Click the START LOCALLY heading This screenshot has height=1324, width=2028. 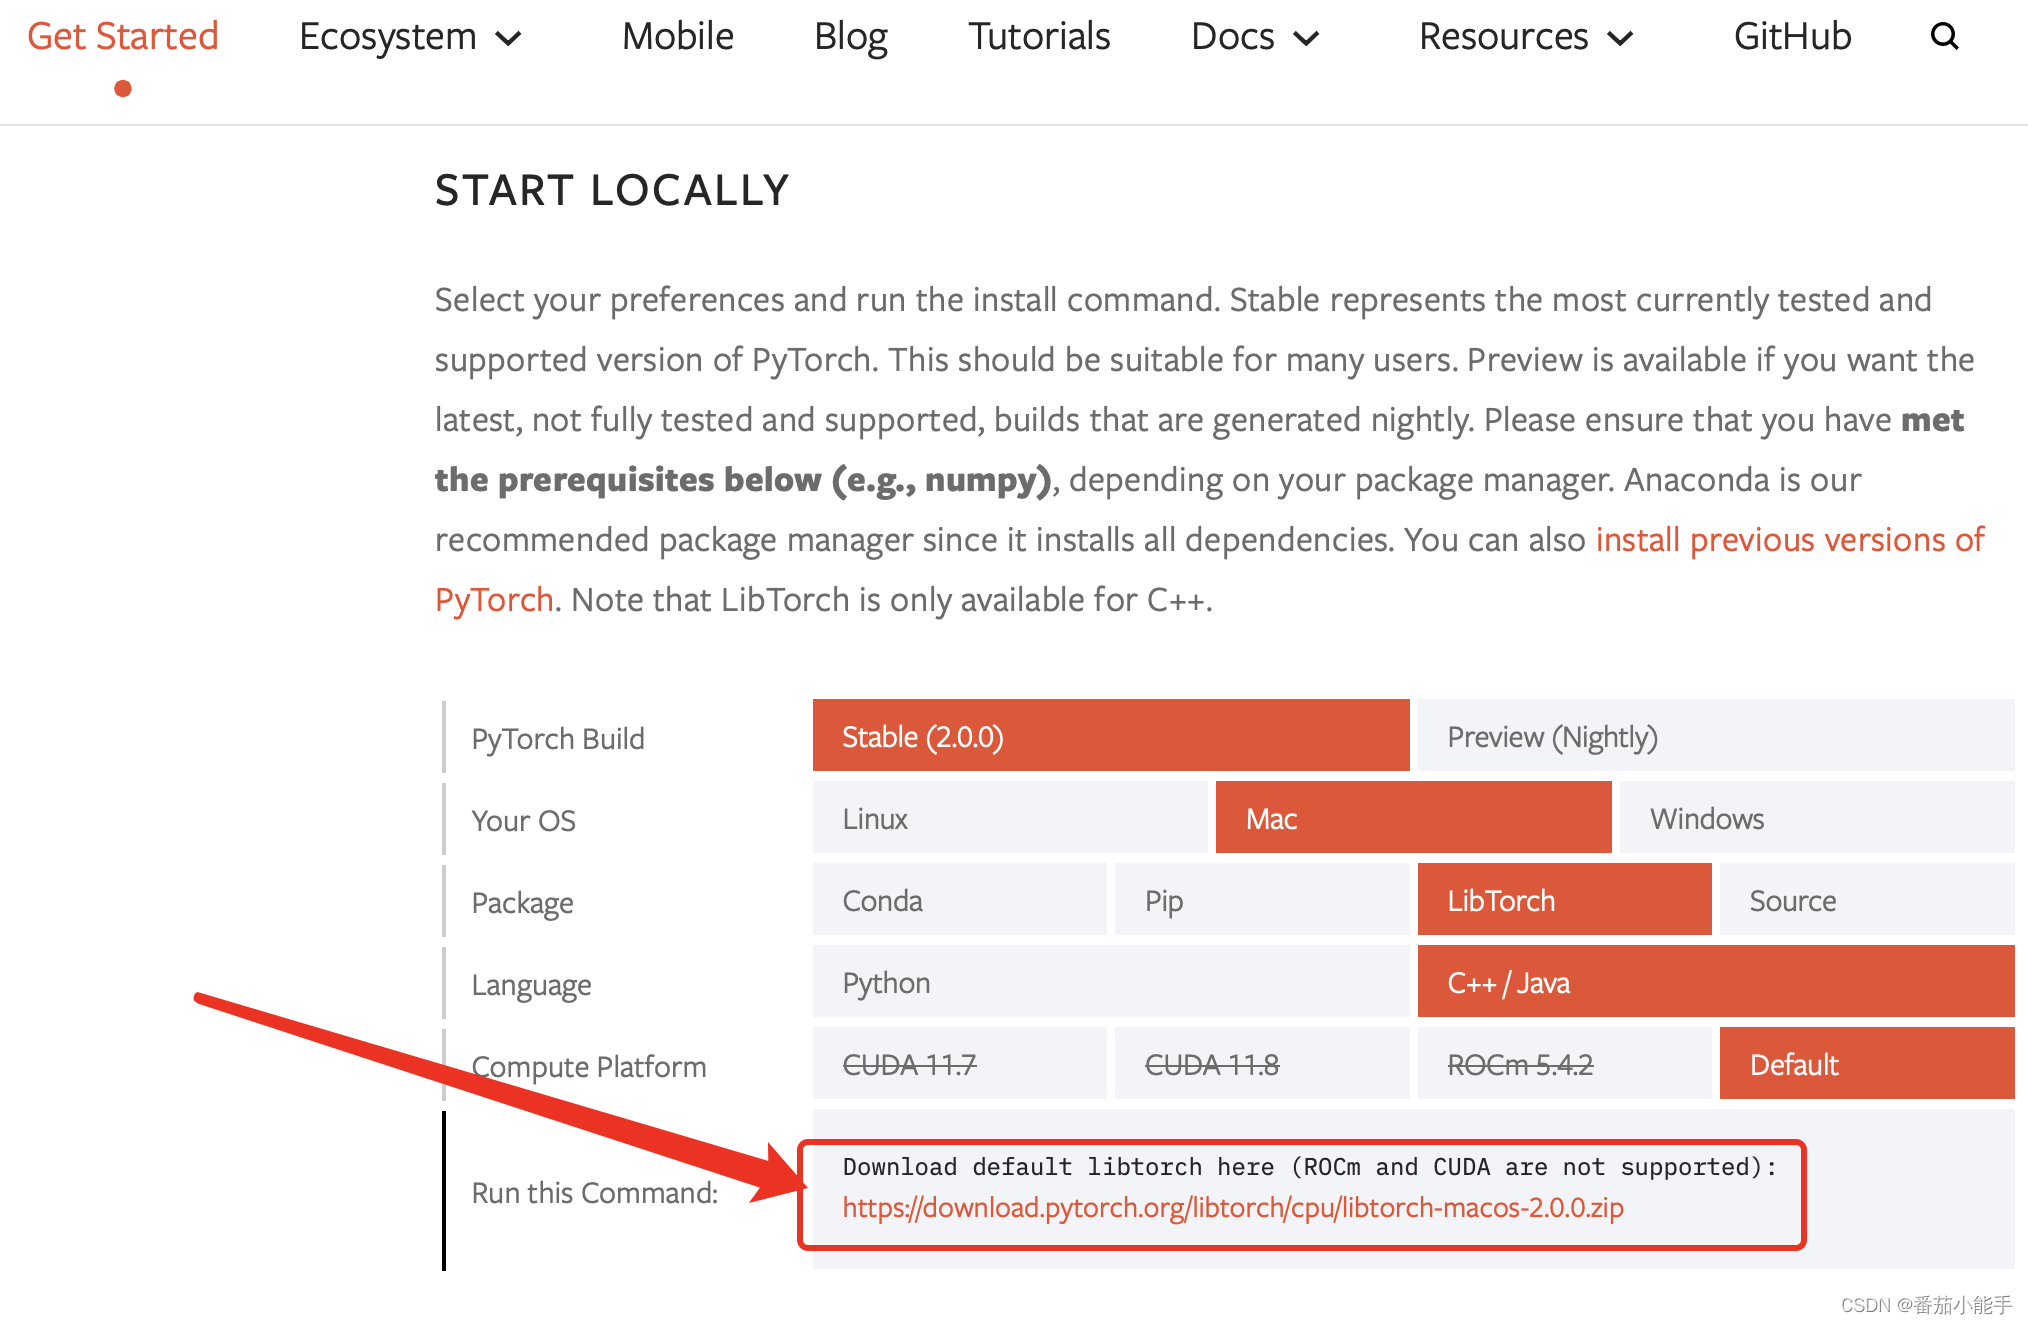(612, 190)
